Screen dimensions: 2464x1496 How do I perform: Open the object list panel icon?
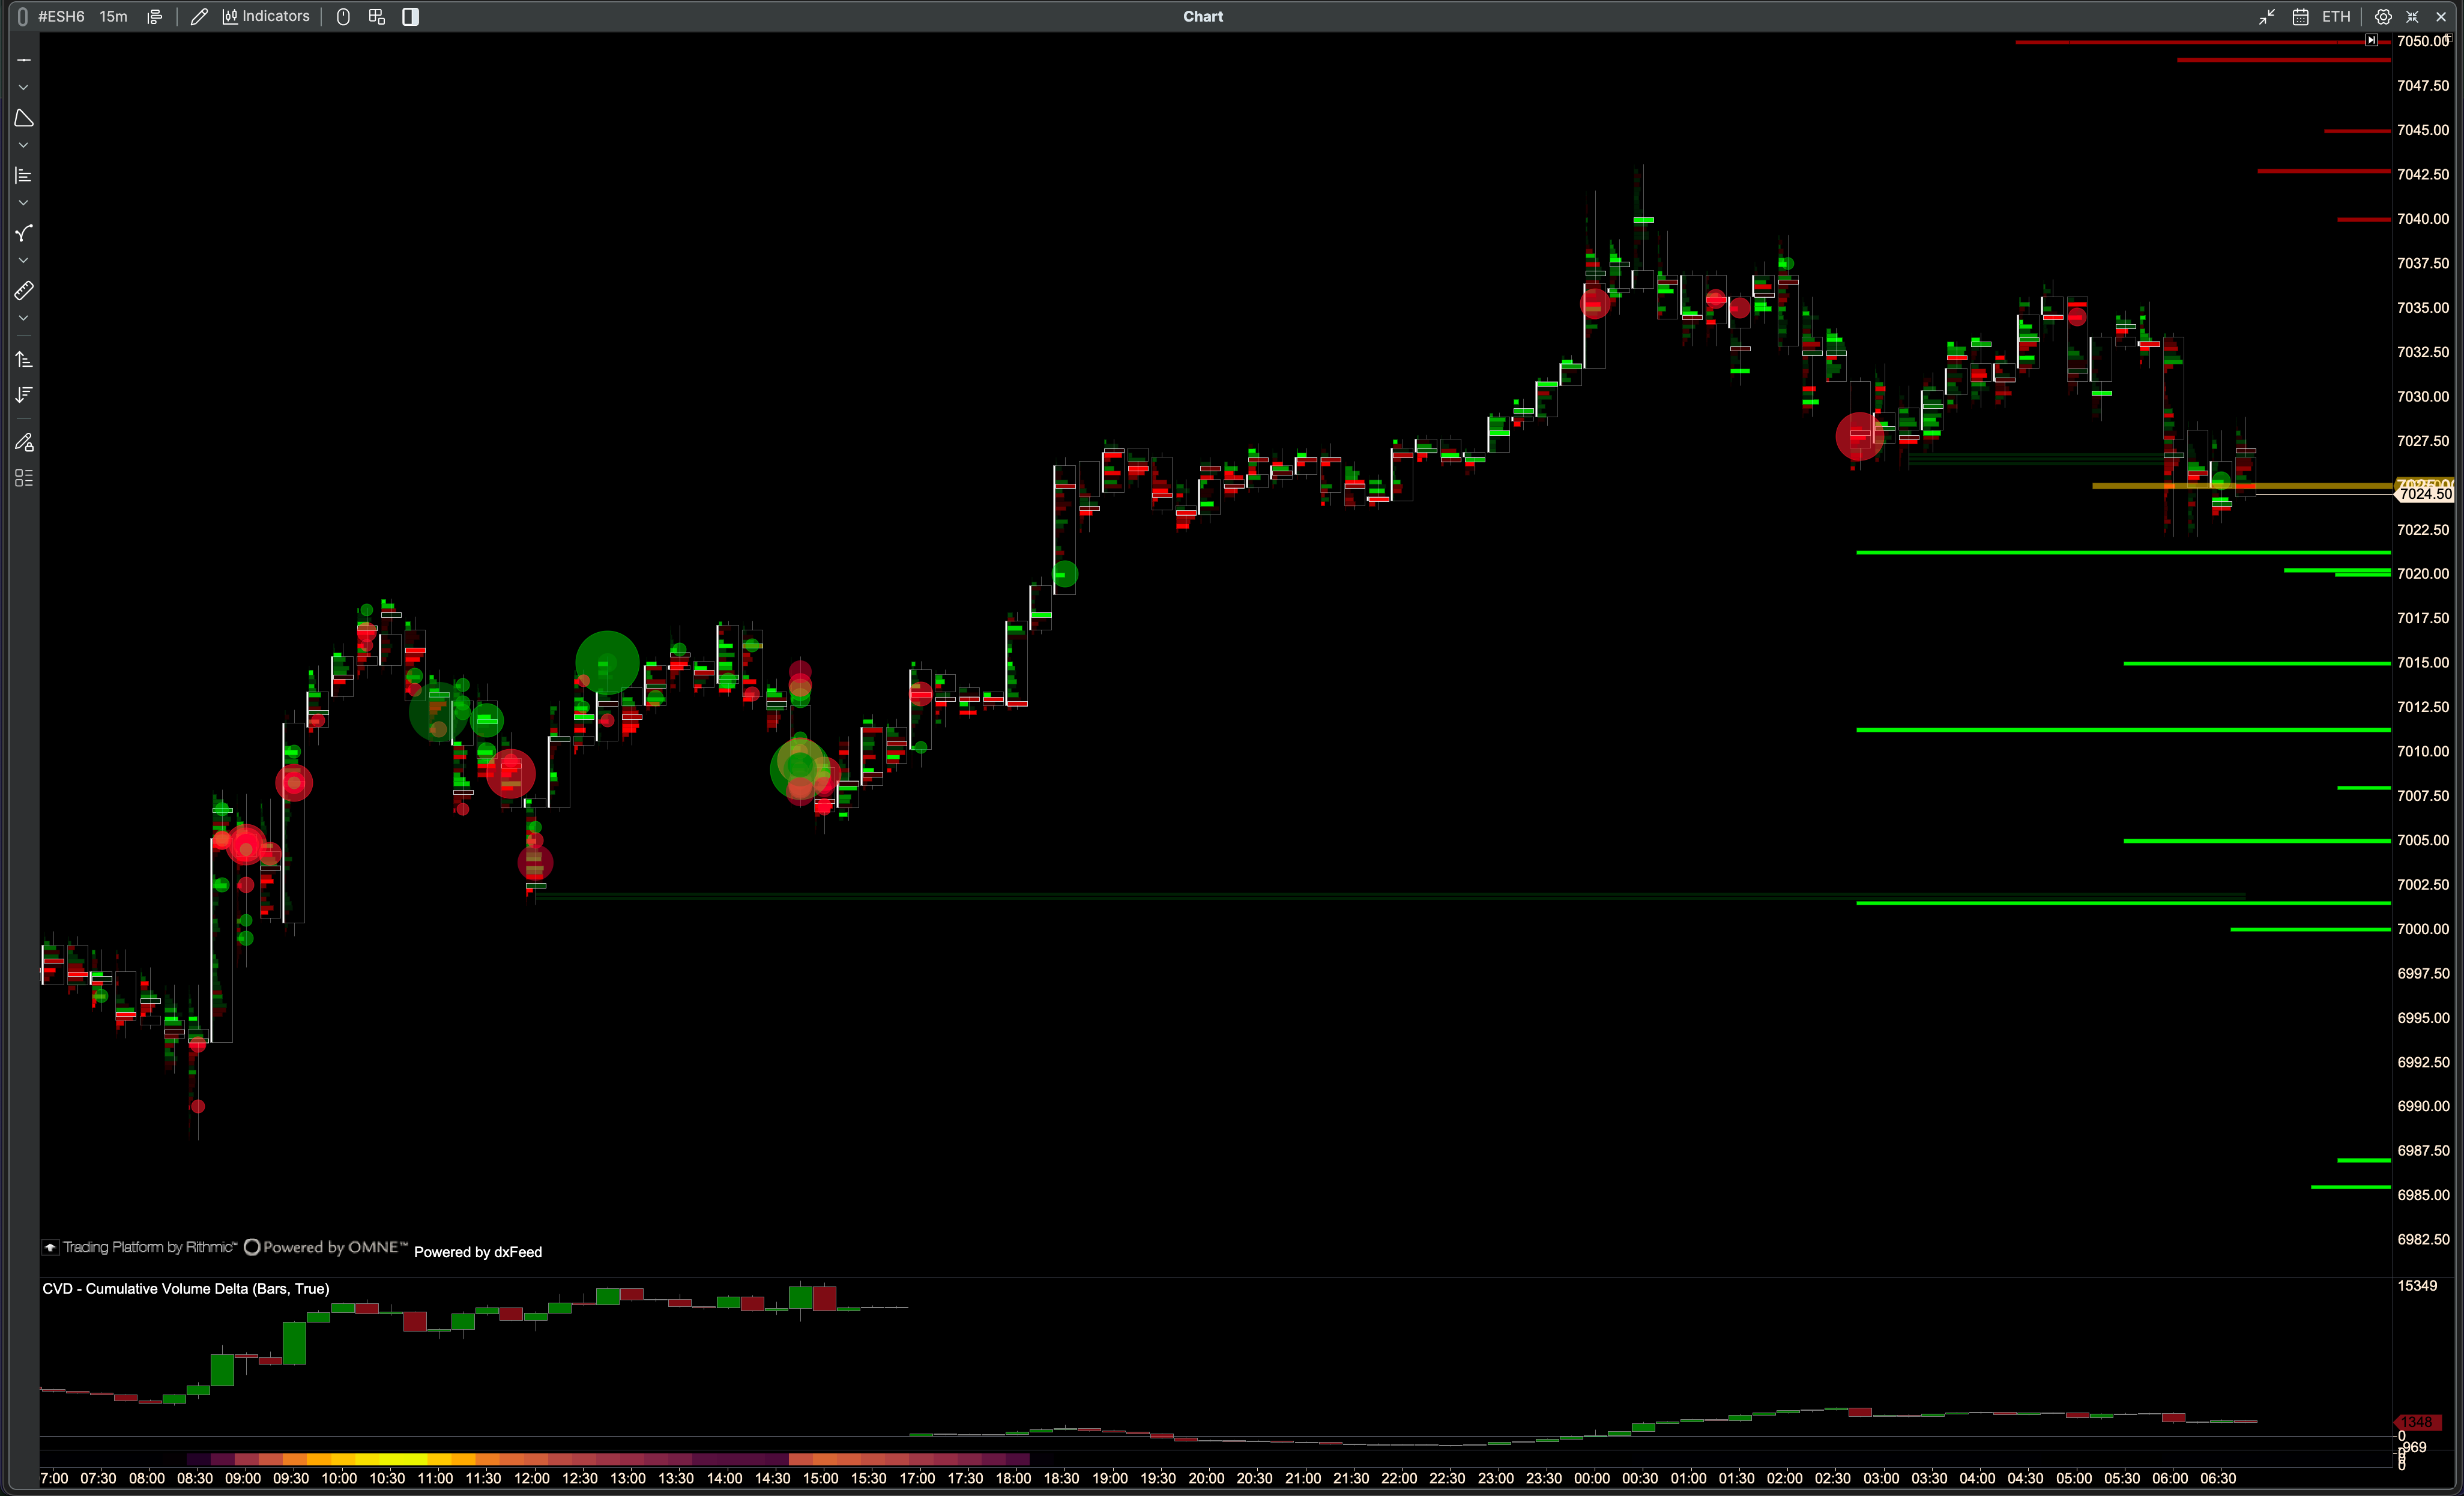(24, 478)
